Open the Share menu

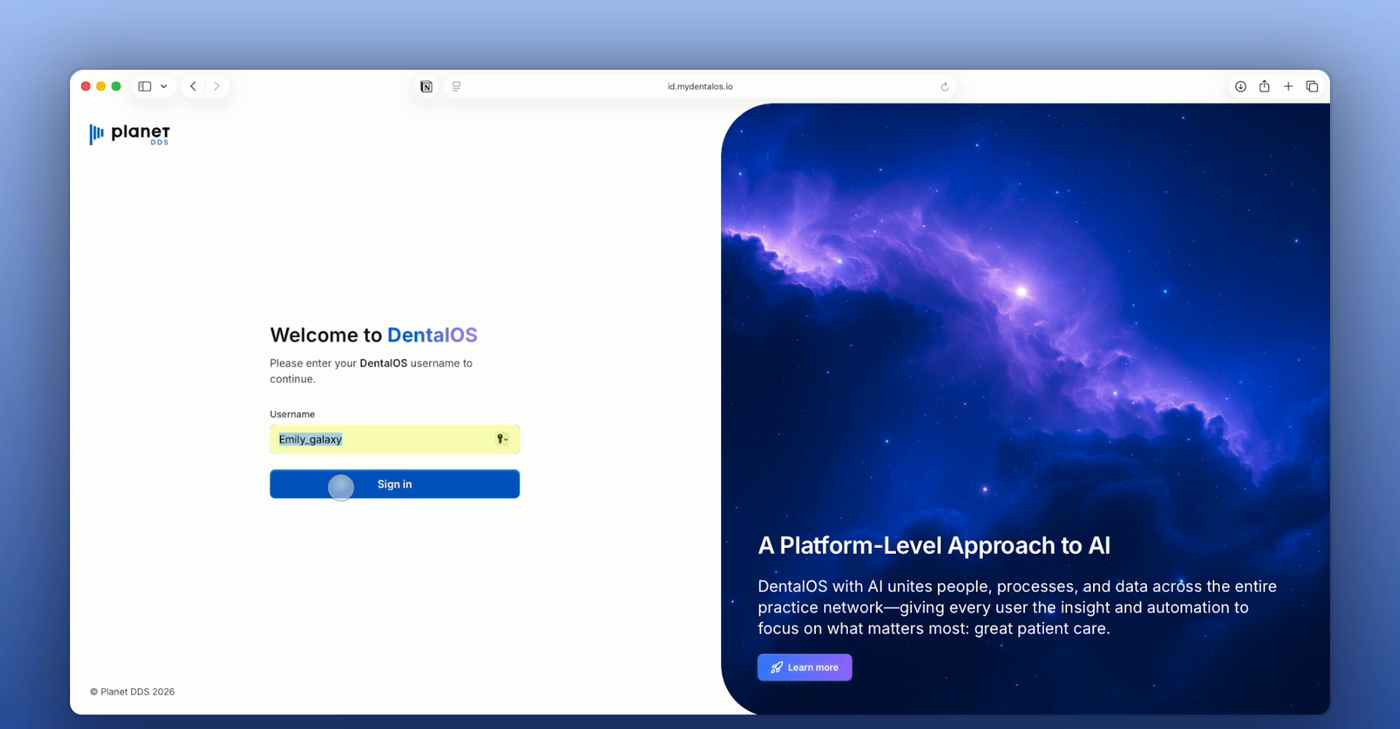pyautogui.click(x=1264, y=87)
